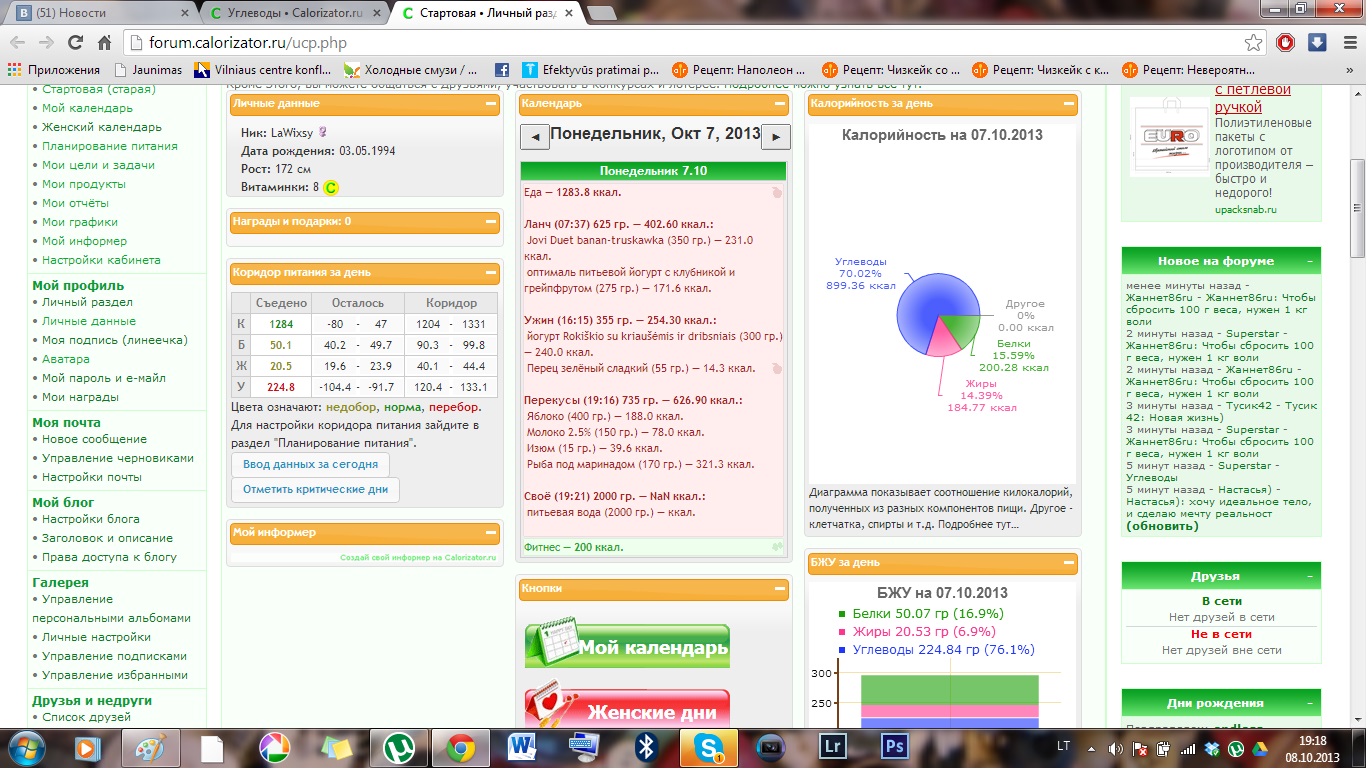Open Windows Media Player taskbar icon
The width and height of the screenshot is (1372, 772).
89,747
